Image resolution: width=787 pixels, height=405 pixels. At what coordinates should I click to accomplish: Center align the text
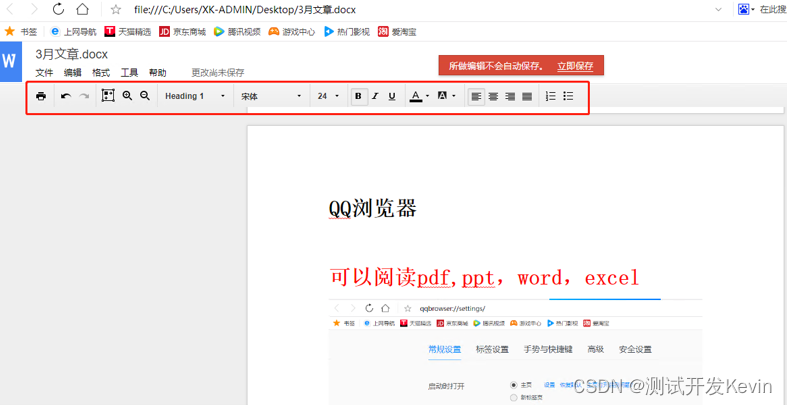point(493,97)
